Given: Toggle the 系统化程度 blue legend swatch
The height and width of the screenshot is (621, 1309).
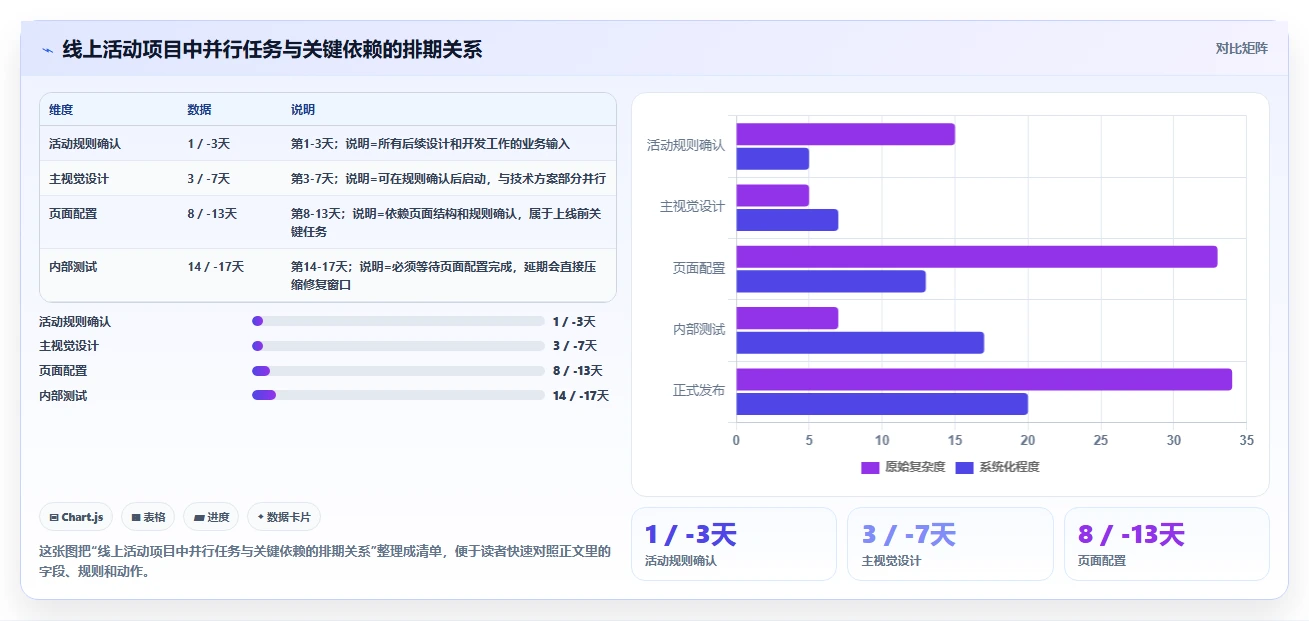Looking at the screenshot, I should (965, 467).
